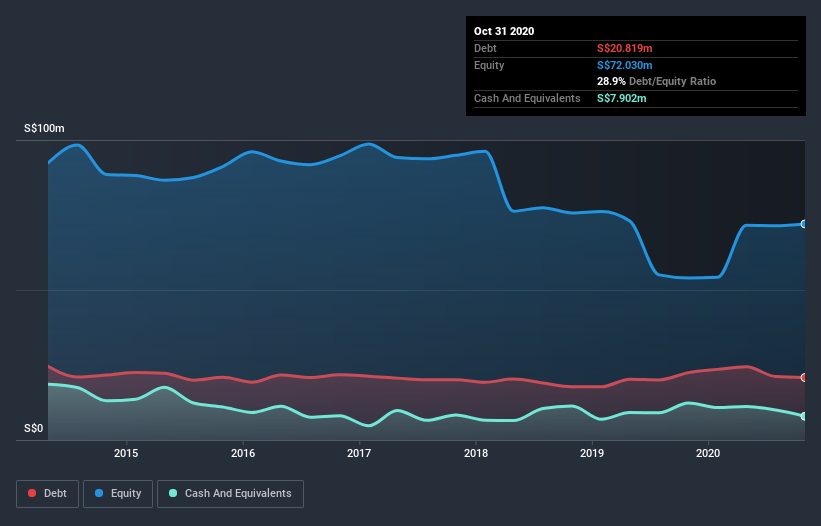Select the teal Cash endpoint marker

pyautogui.click(x=804, y=417)
